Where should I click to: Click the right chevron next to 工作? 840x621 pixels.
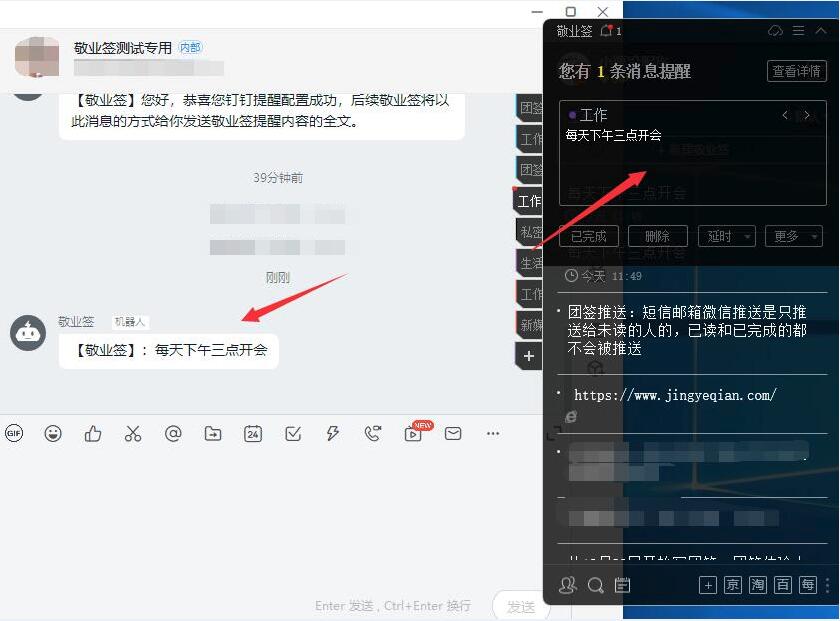(807, 115)
